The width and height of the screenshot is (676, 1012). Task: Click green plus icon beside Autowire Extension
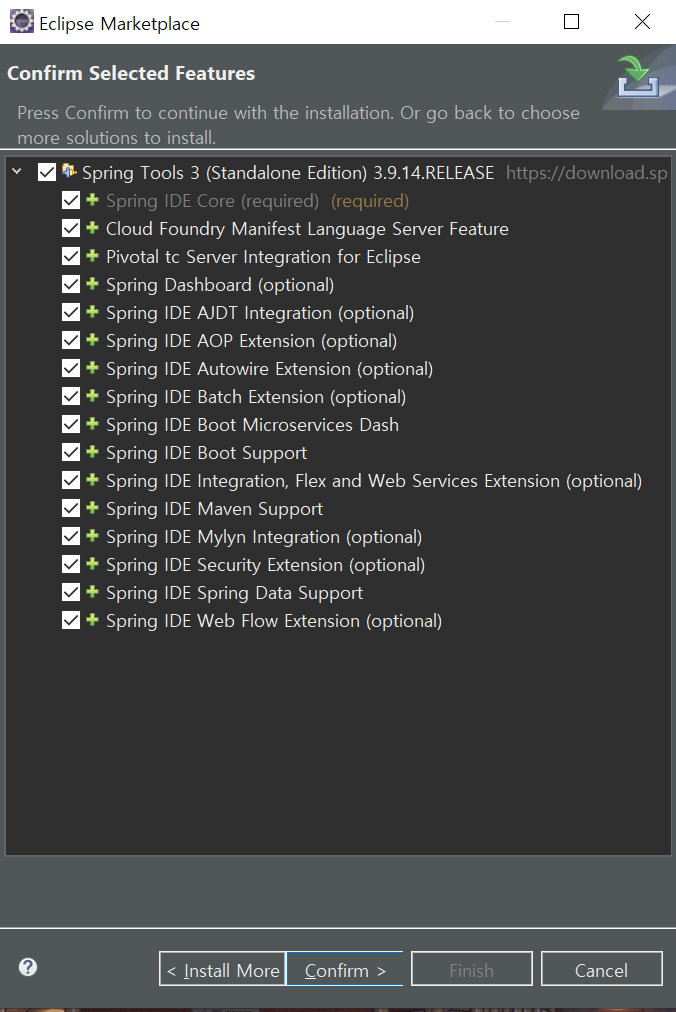tap(92, 367)
